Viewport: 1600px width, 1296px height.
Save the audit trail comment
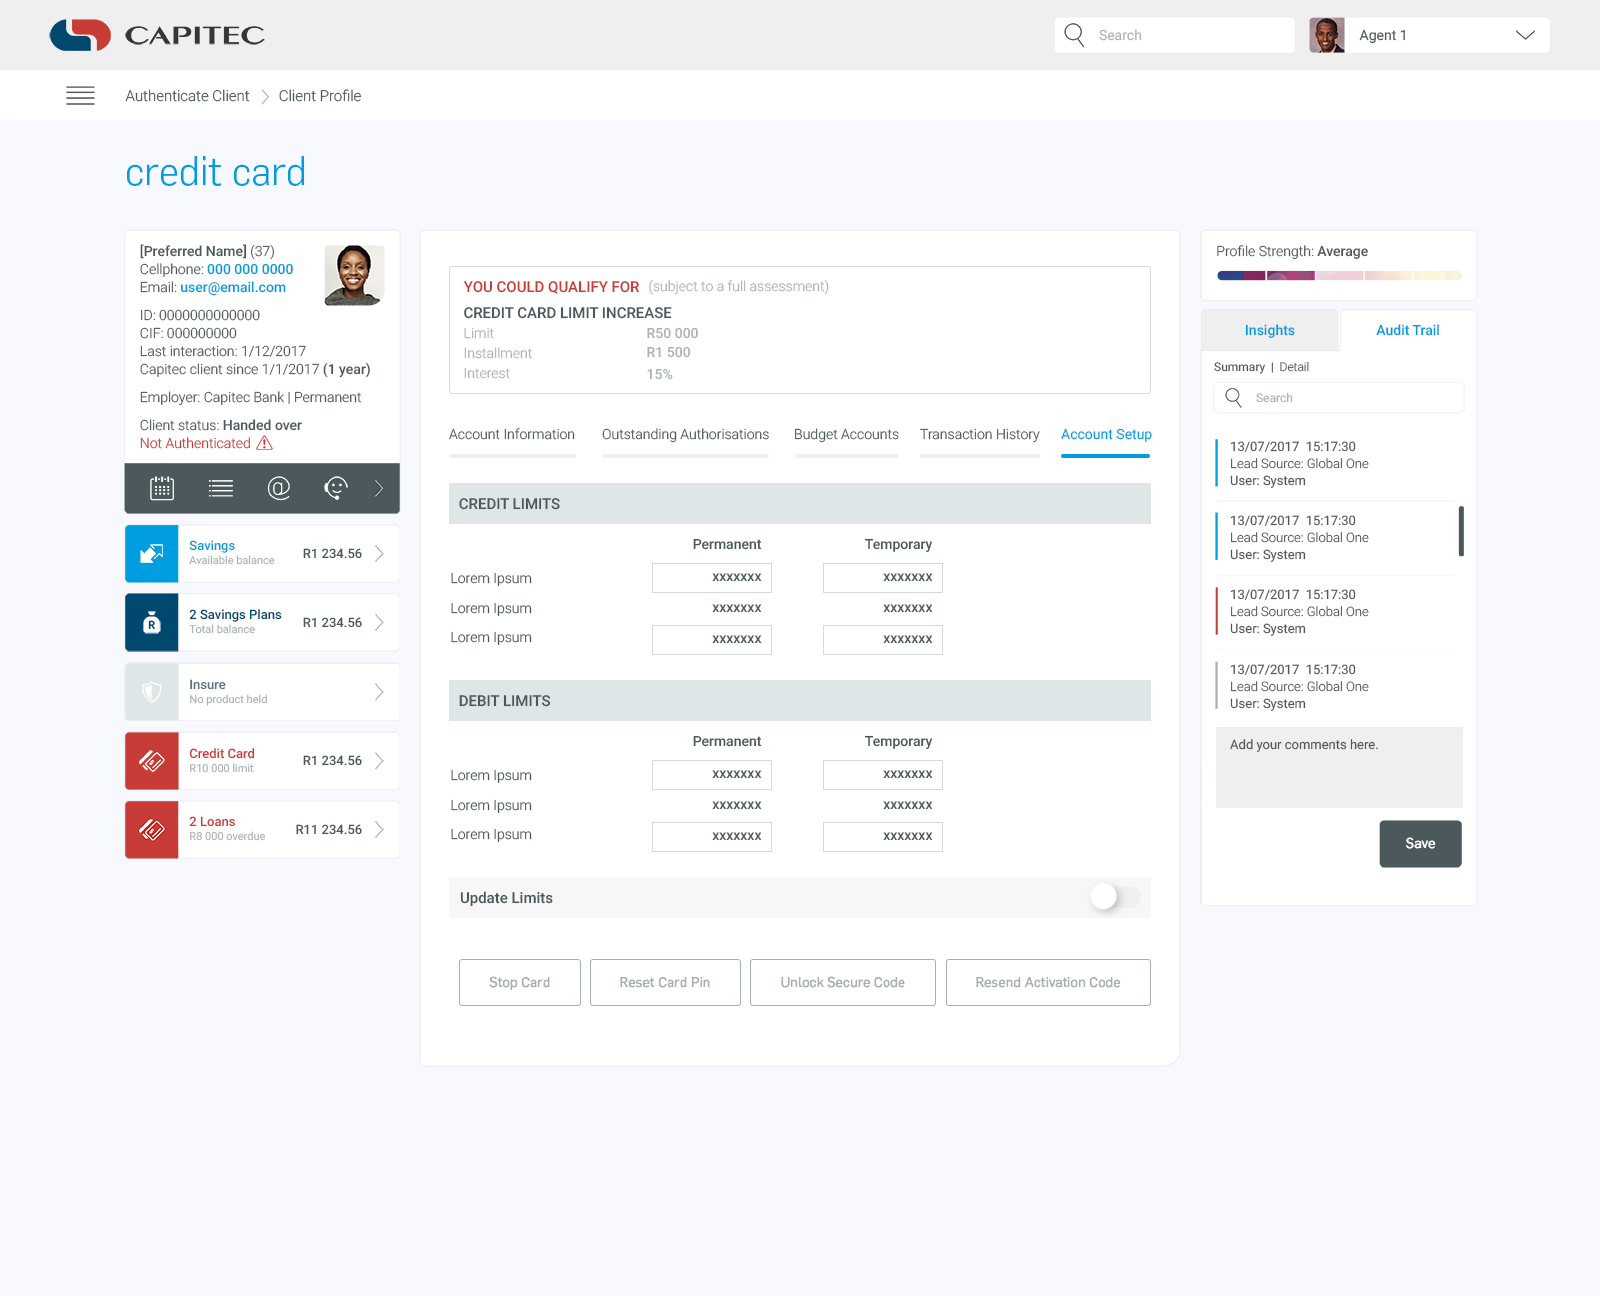[1420, 844]
